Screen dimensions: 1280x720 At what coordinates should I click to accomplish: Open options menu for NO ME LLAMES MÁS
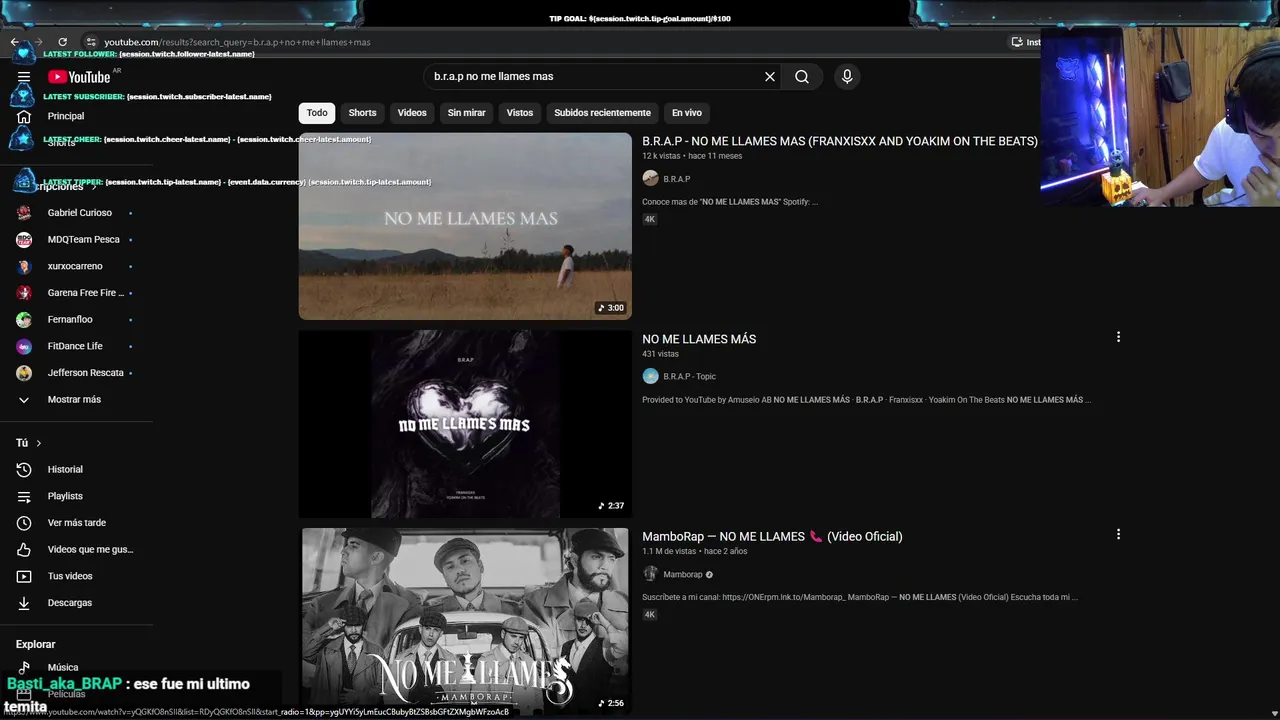pyautogui.click(x=1118, y=337)
